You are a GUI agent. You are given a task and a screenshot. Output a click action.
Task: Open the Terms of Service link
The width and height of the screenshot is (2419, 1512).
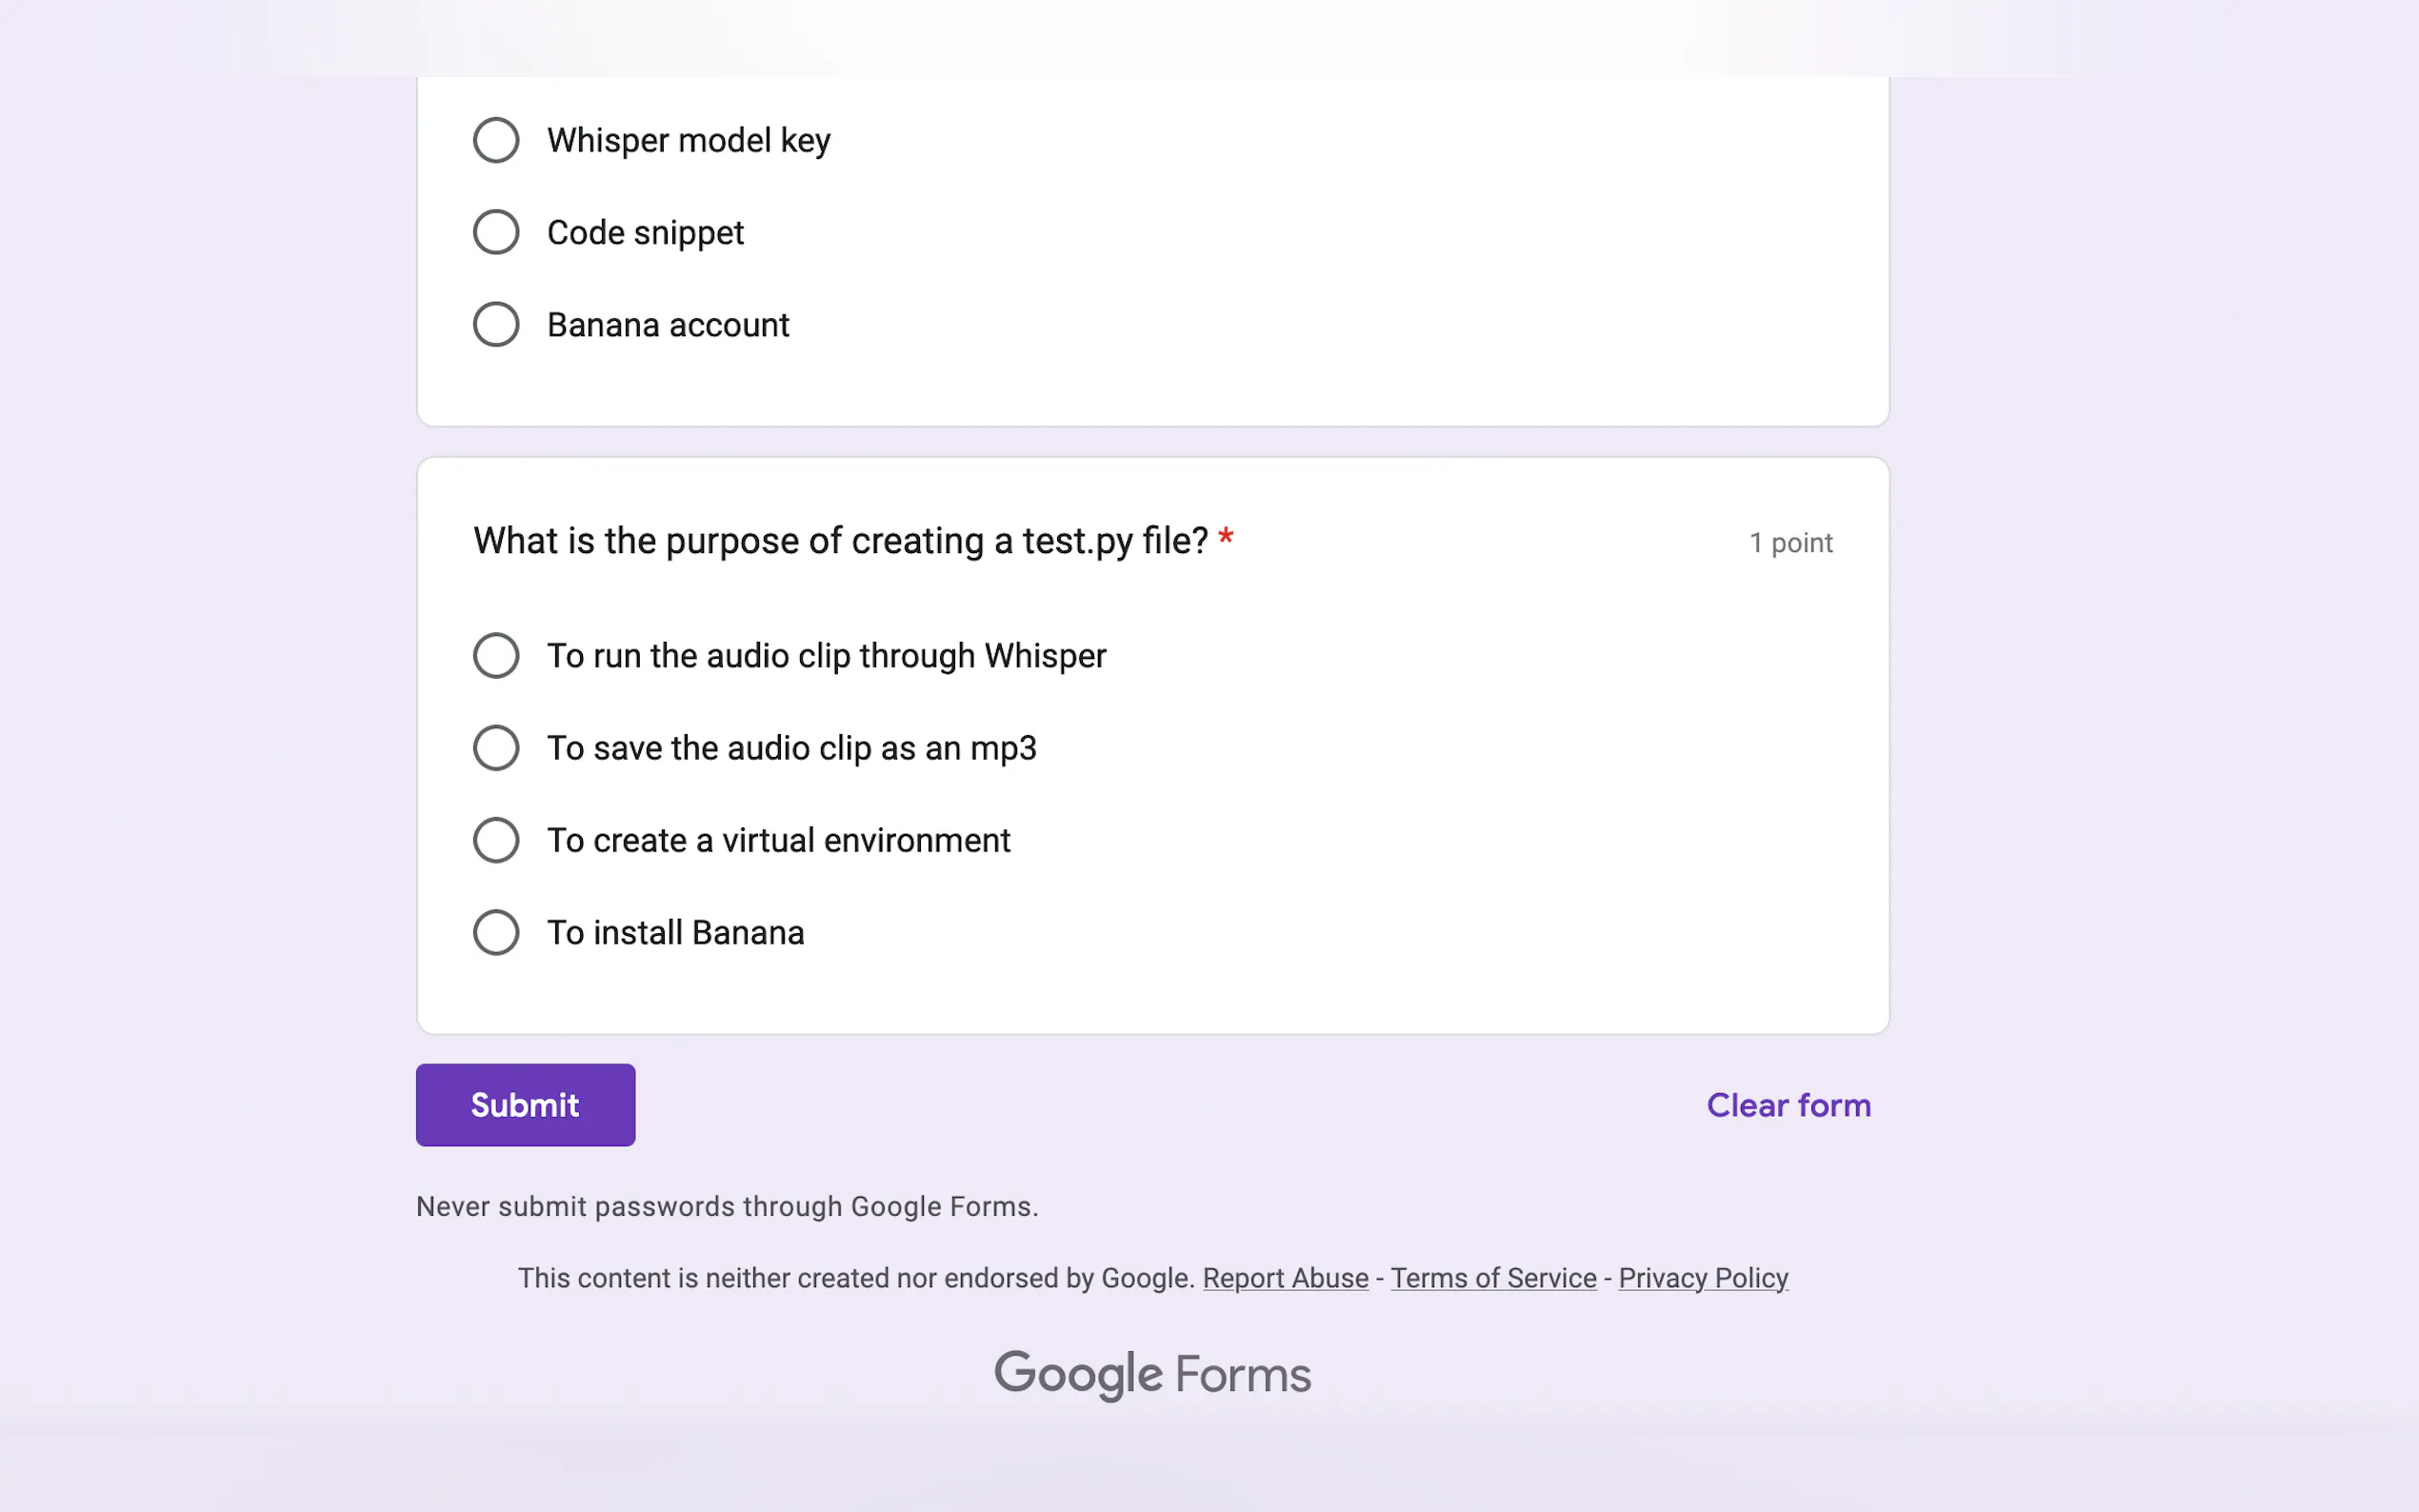coord(1493,1278)
